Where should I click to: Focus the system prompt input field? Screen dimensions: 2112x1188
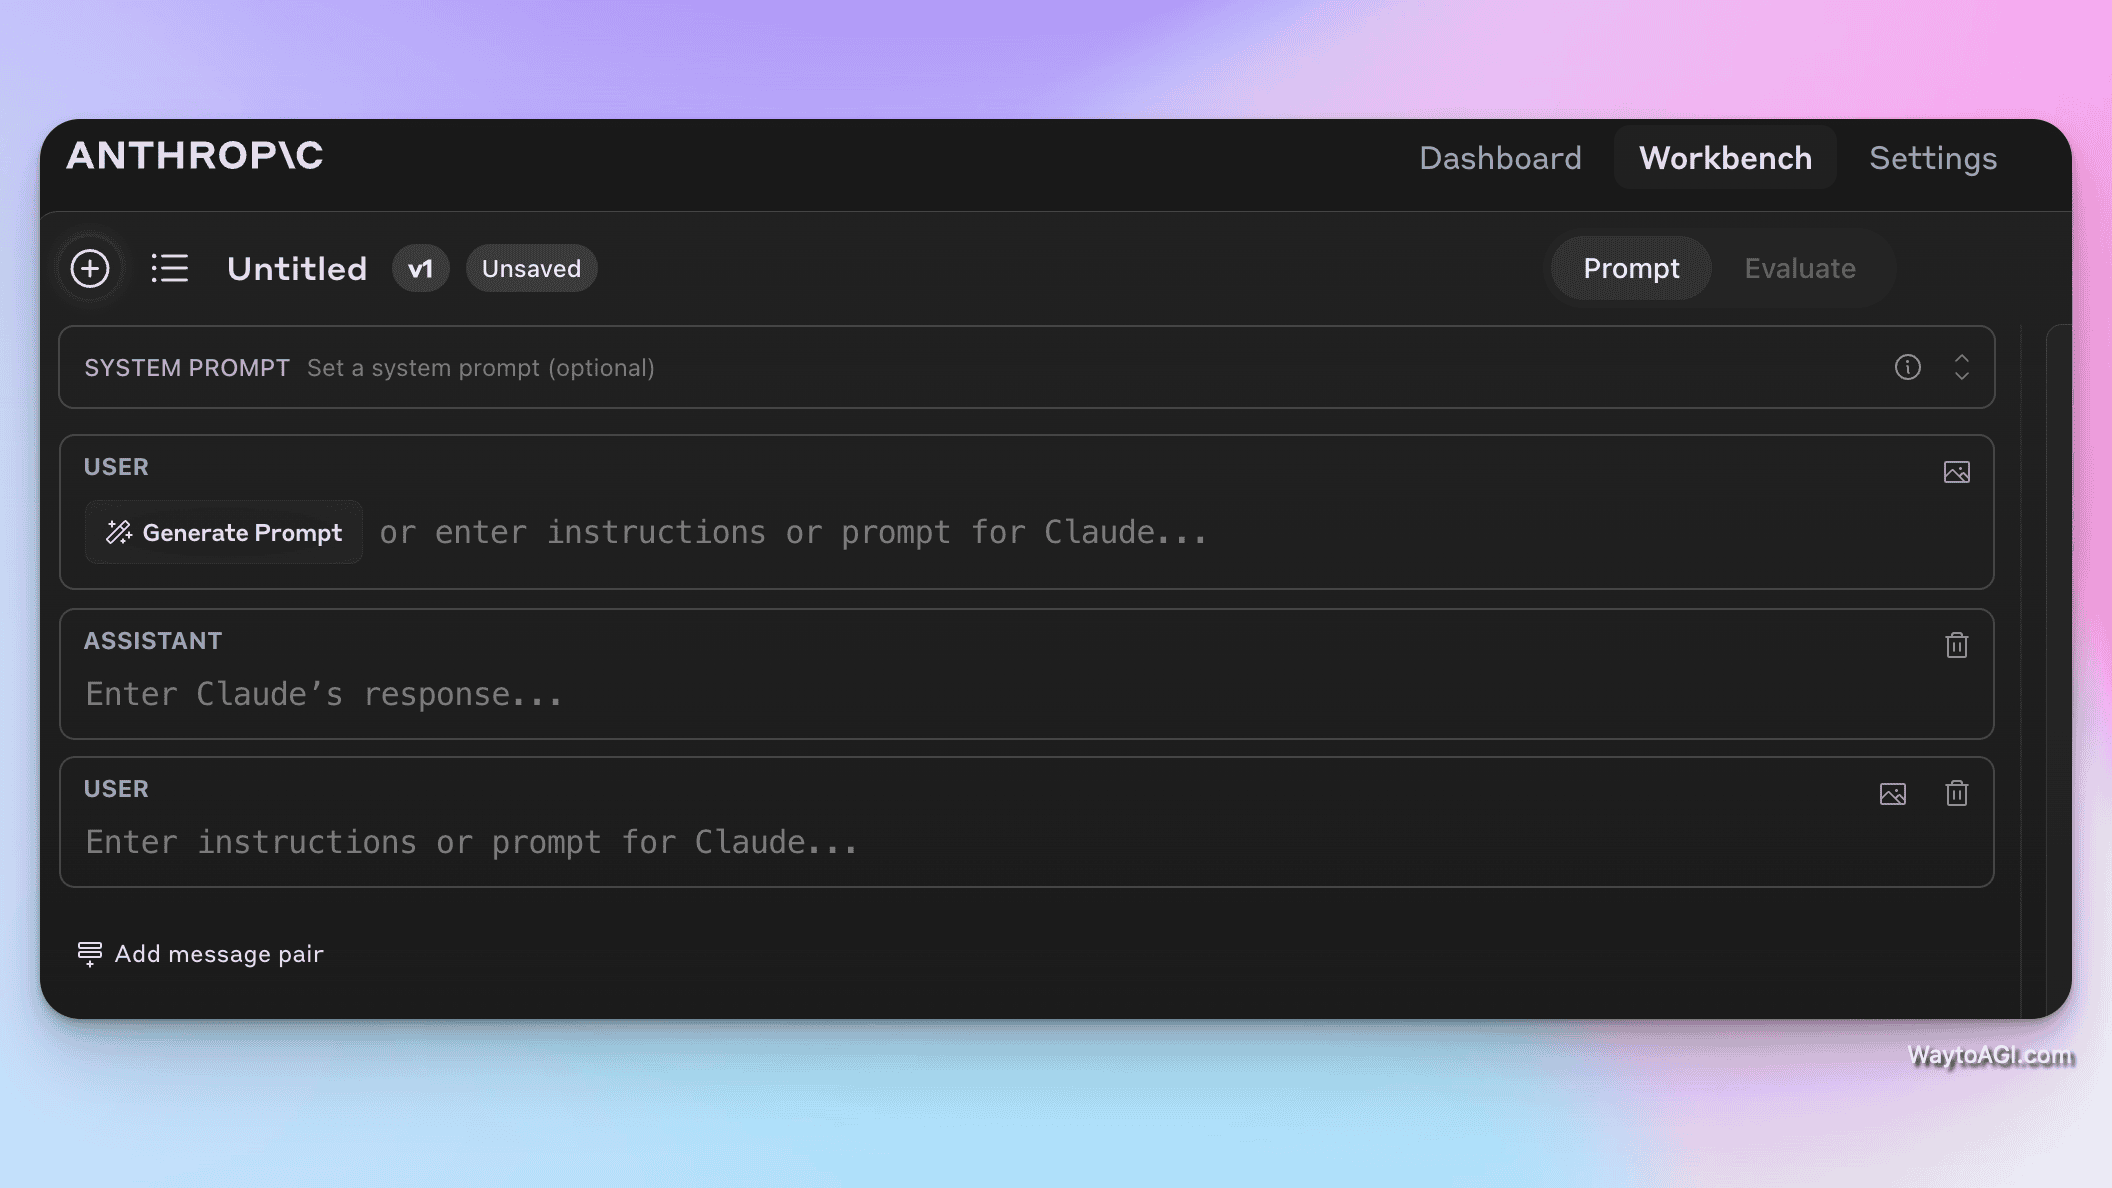pyautogui.click(x=1026, y=367)
